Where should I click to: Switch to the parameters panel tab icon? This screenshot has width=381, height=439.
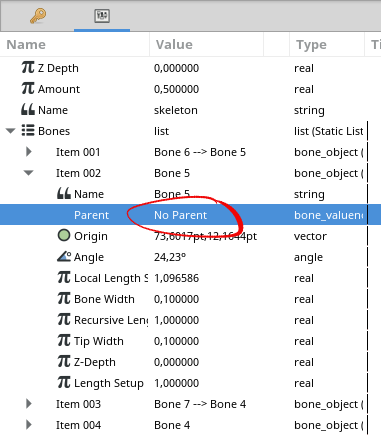pyautogui.click(x=102, y=16)
